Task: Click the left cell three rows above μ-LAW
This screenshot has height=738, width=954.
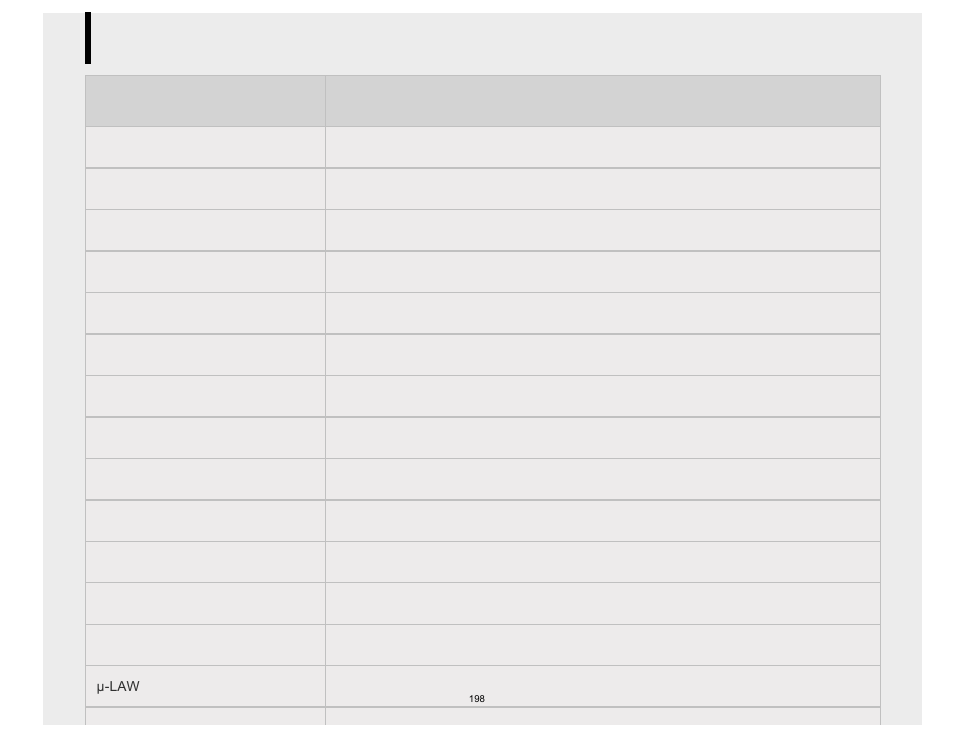Action: coord(206,562)
